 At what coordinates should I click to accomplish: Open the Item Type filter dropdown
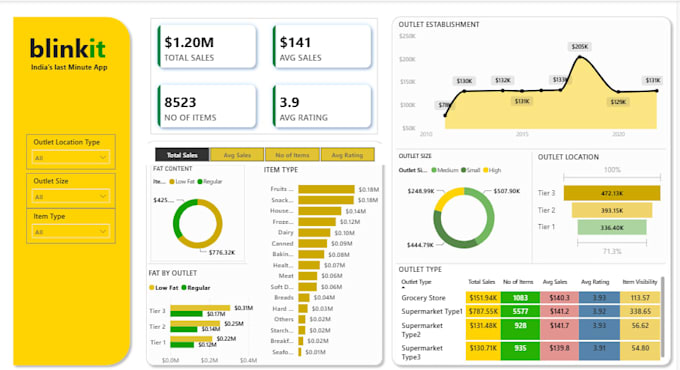(71, 232)
